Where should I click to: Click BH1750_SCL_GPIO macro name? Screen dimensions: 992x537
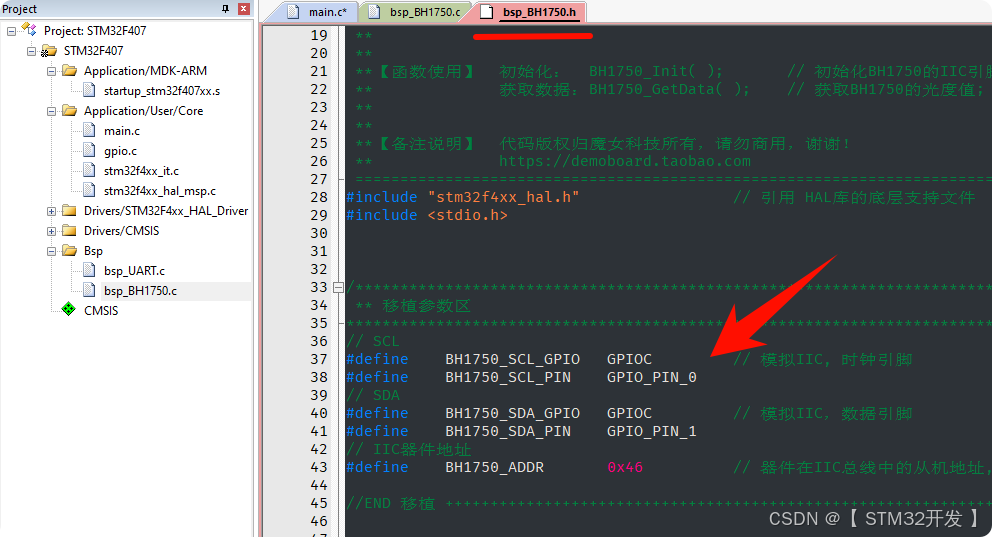pyautogui.click(x=512, y=359)
